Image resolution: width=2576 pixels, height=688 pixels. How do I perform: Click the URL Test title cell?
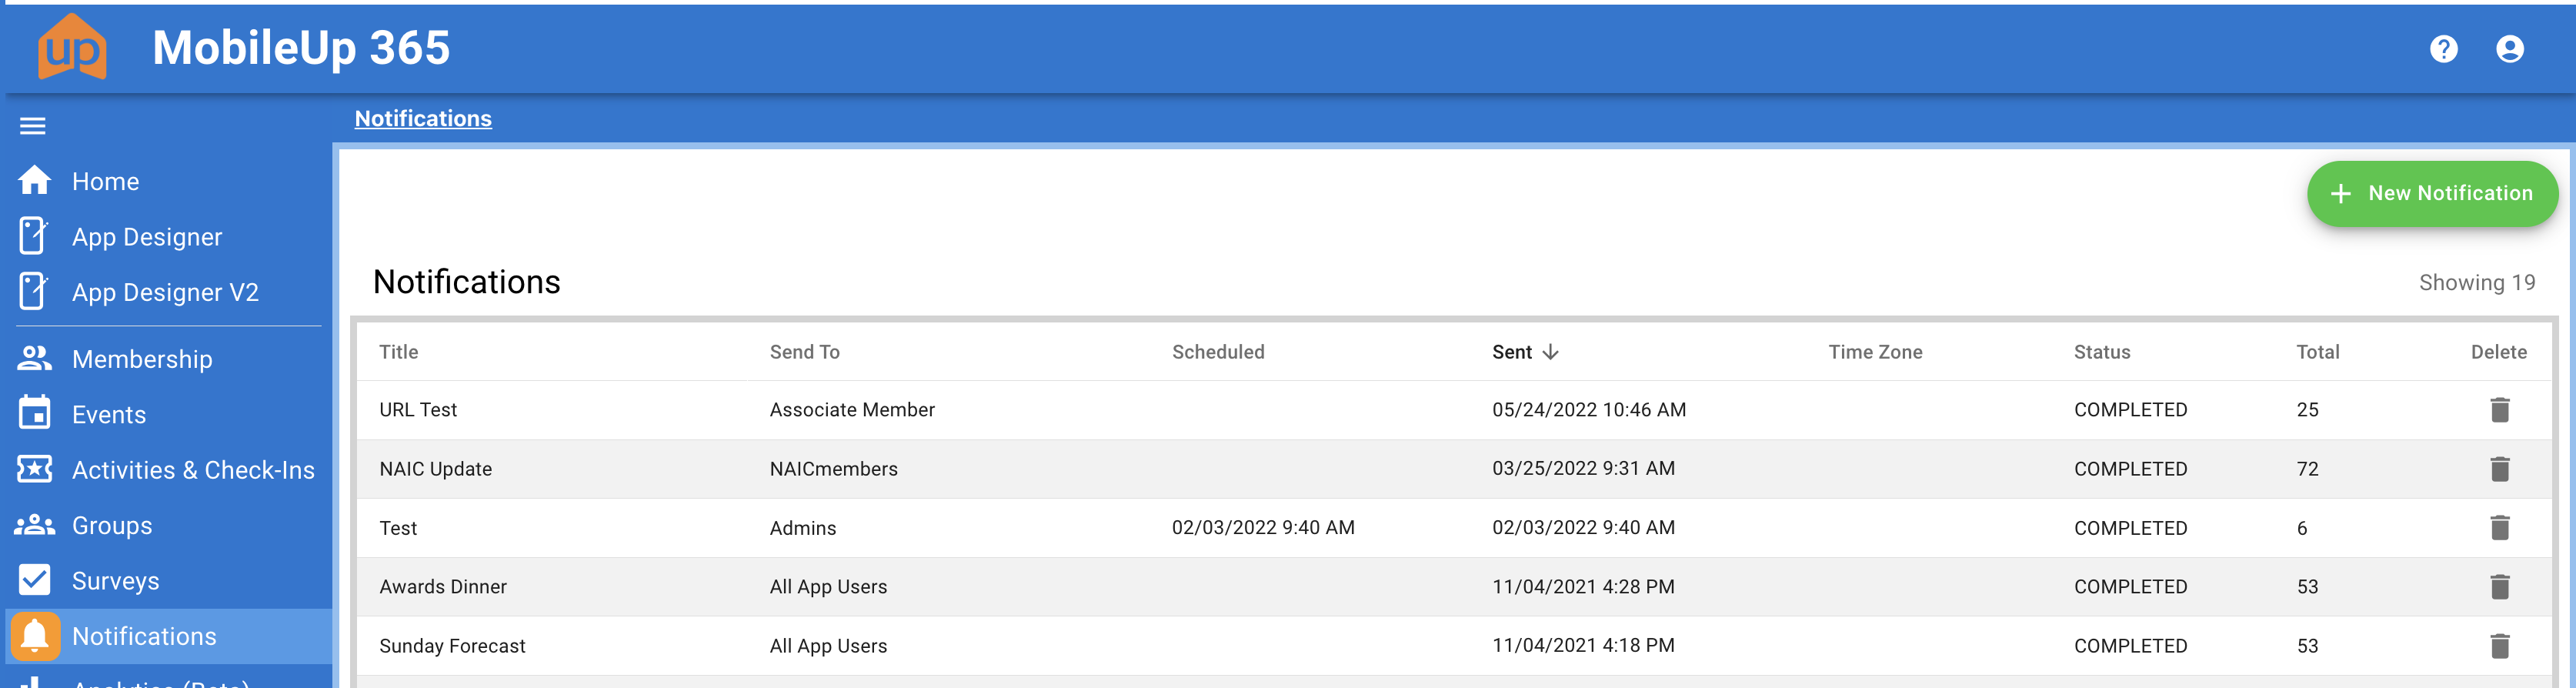tap(418, 410)
